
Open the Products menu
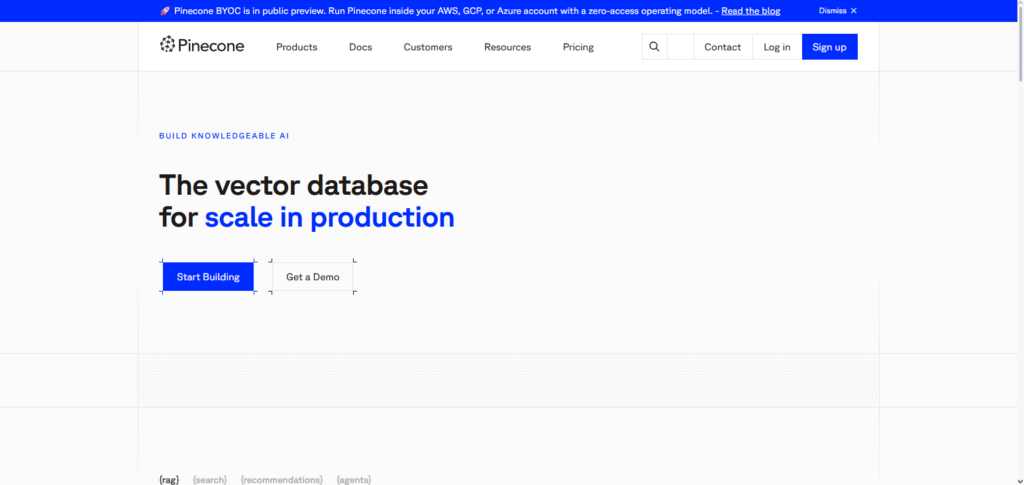pos(296,47)
